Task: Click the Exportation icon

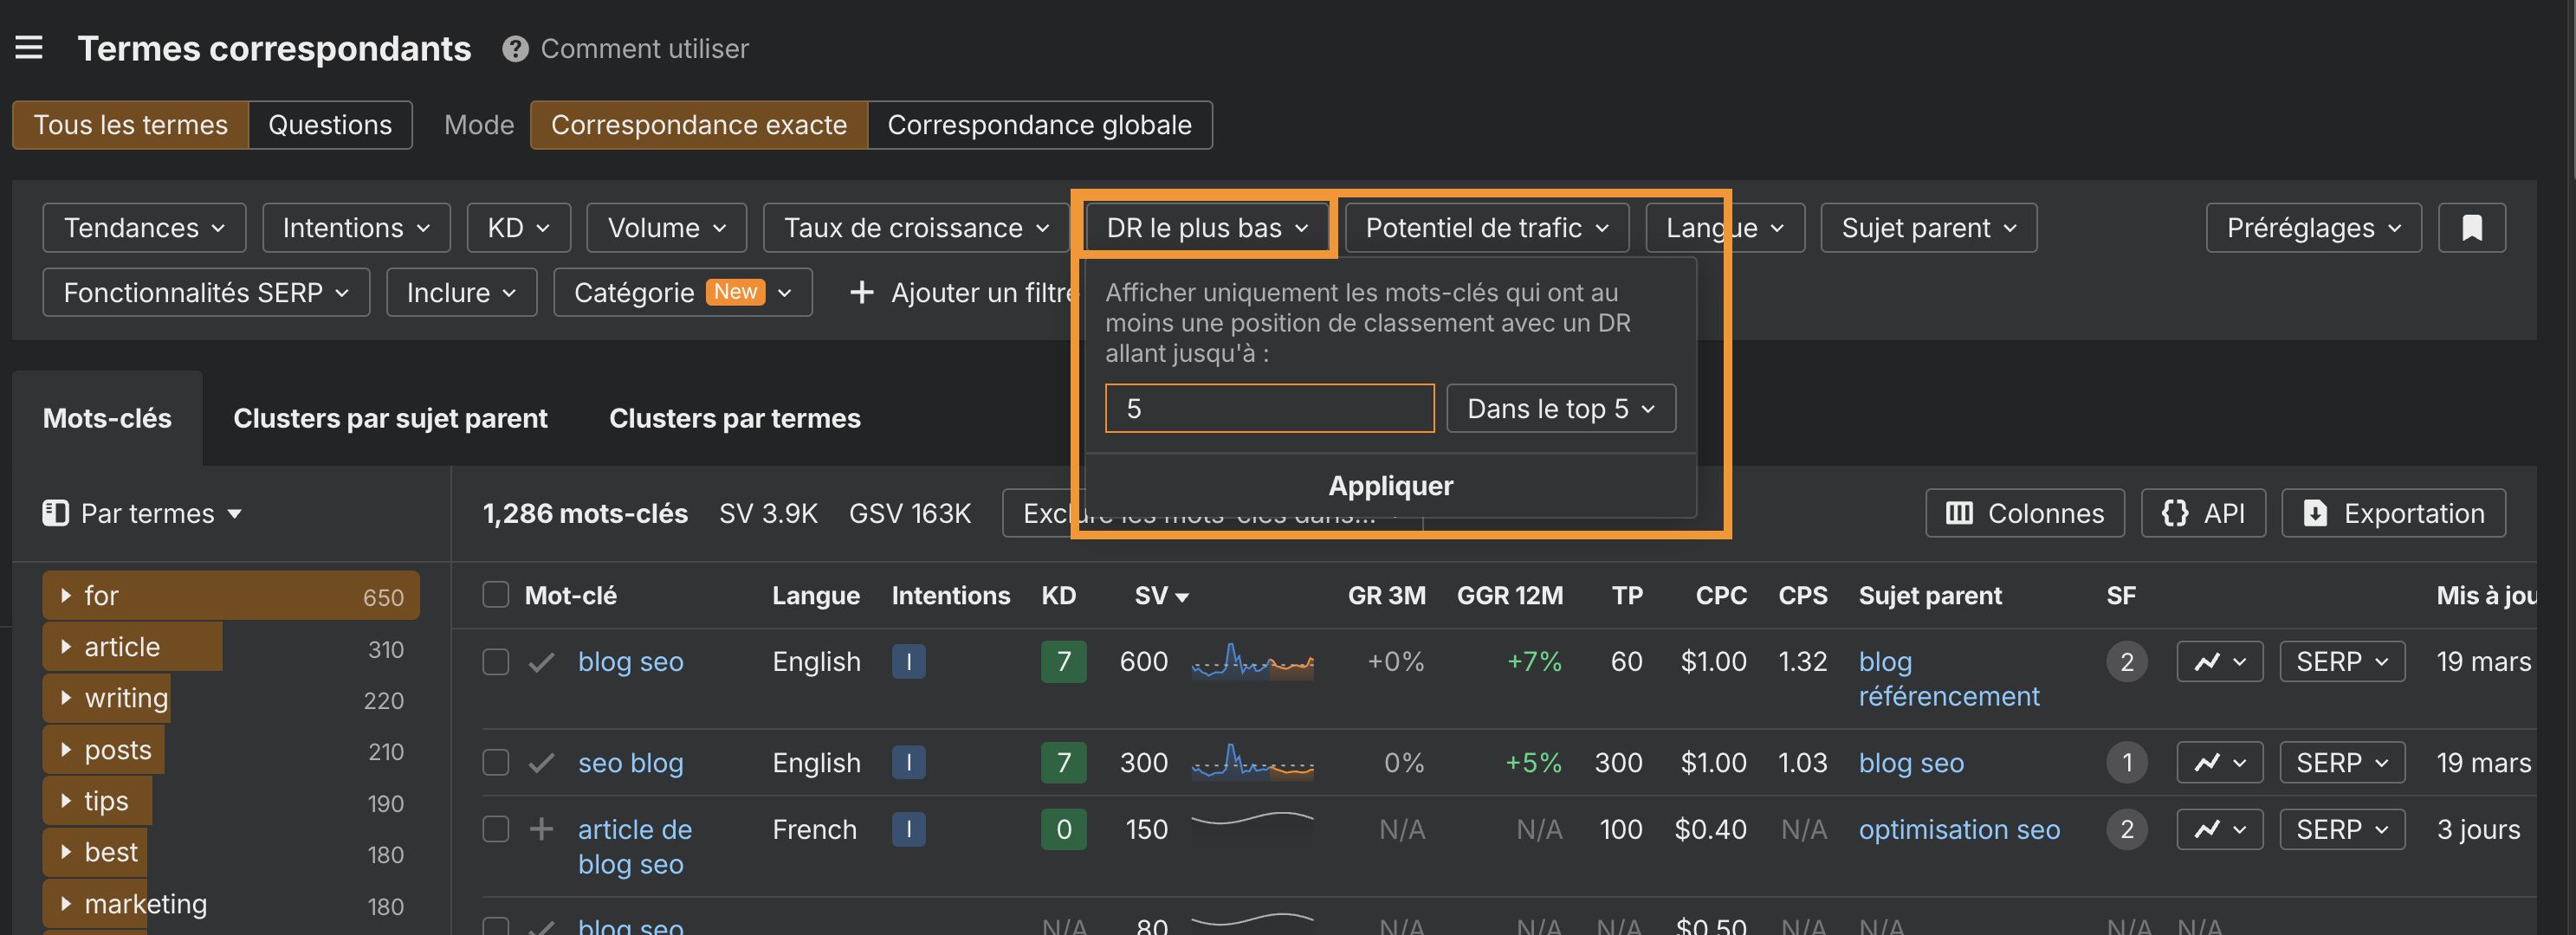Action: click(x=2318, y=512)
